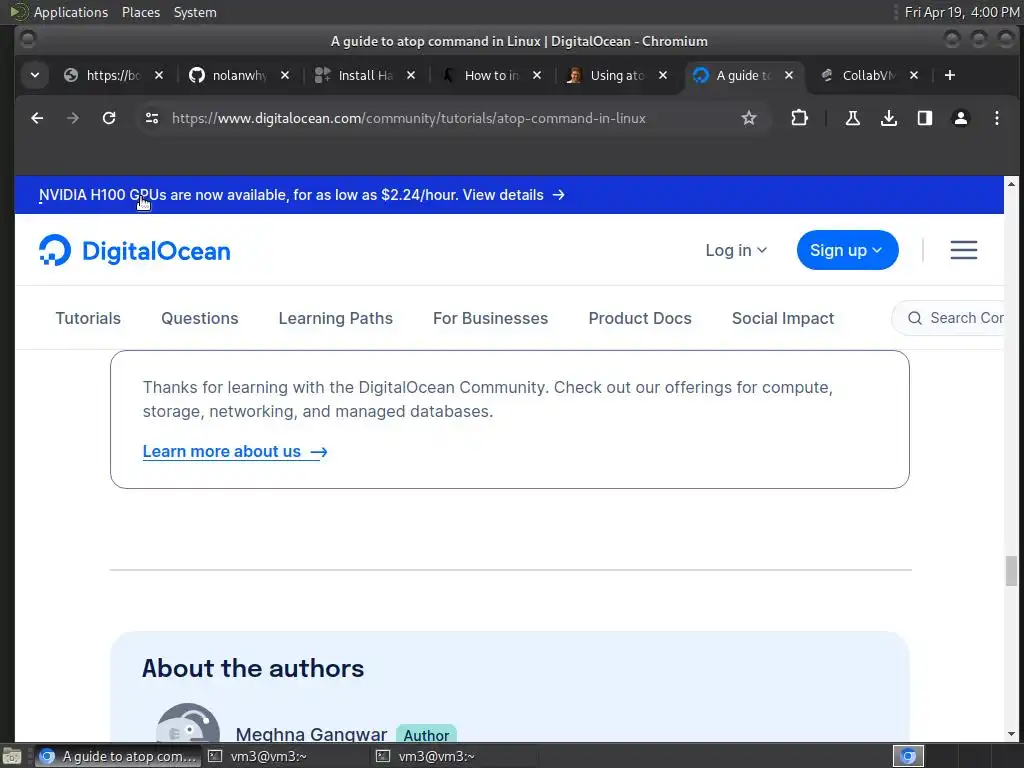The image size is (1024, 768).
Task: Switch to the nolanwhy GitHub tab
Action: point(229,75)
